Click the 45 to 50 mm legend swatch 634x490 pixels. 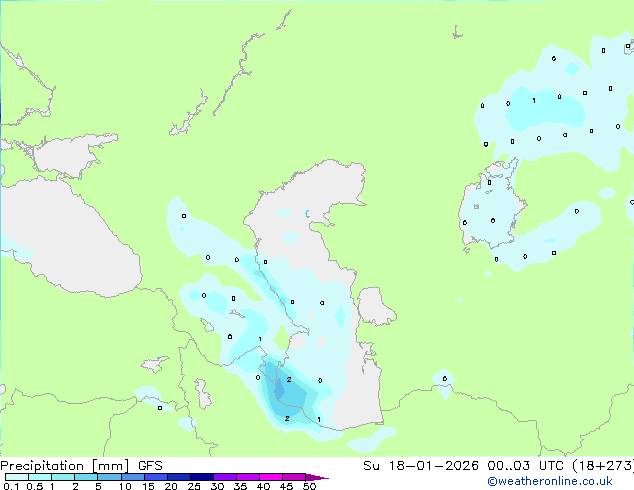point(294,477)
